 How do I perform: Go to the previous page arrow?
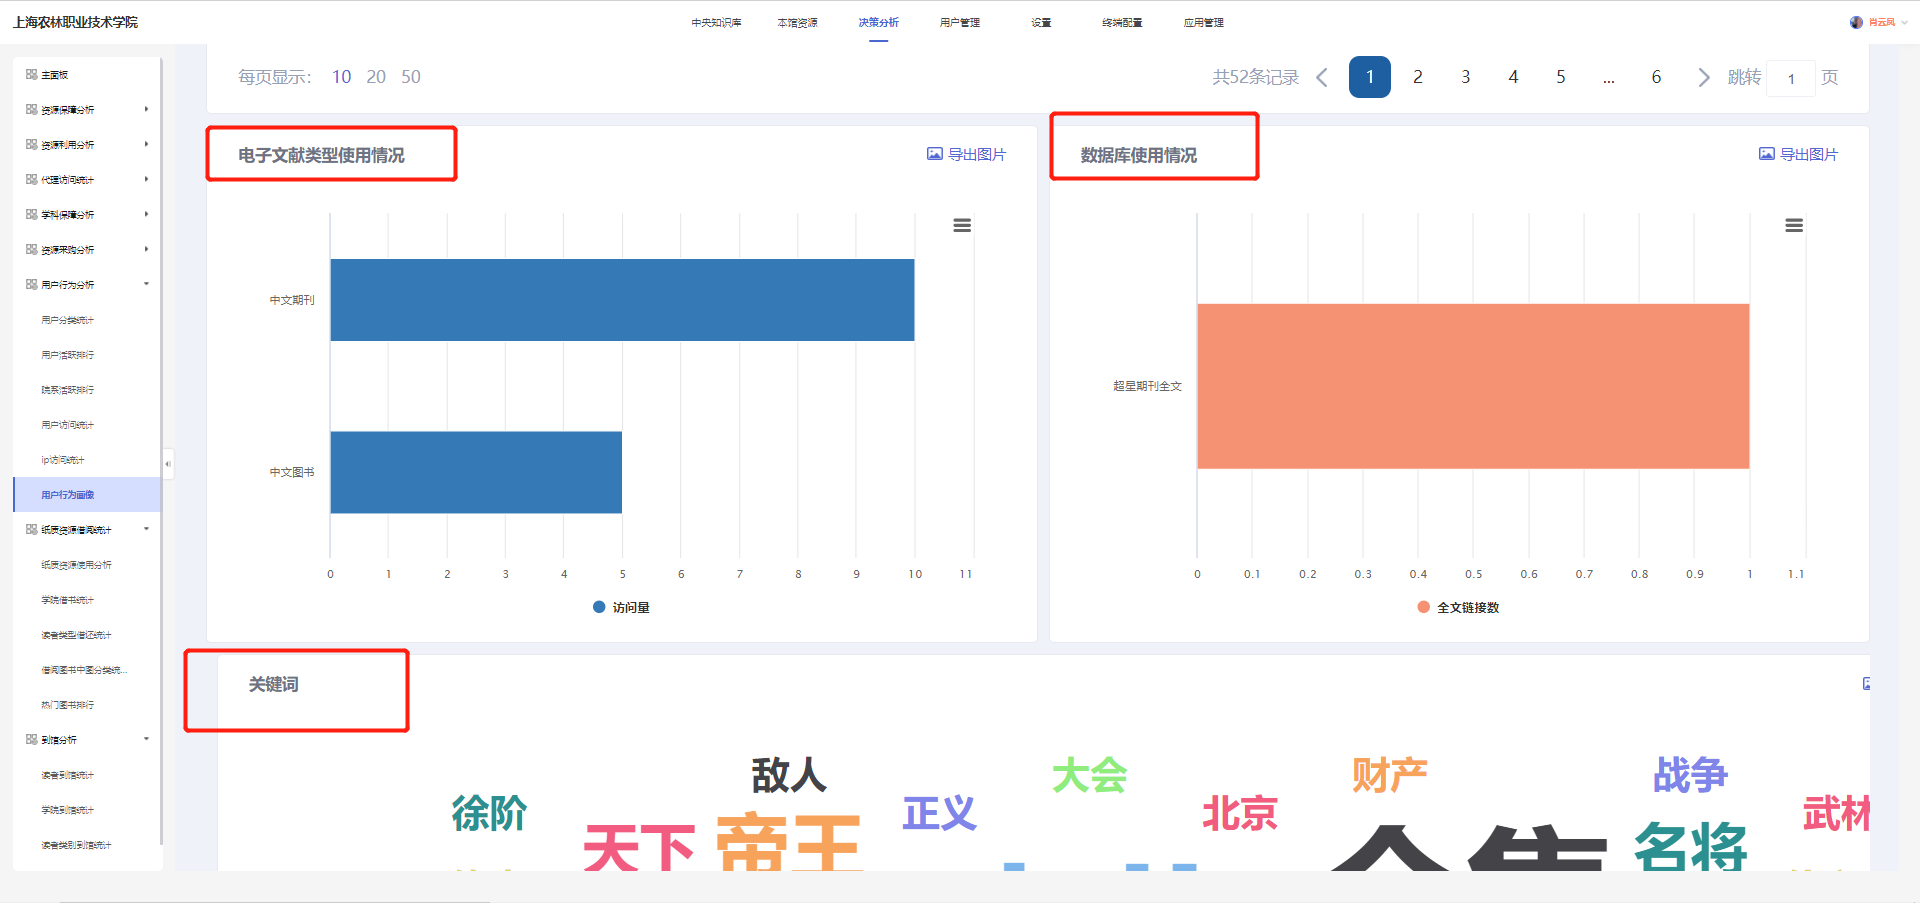tap(1322, 77)
